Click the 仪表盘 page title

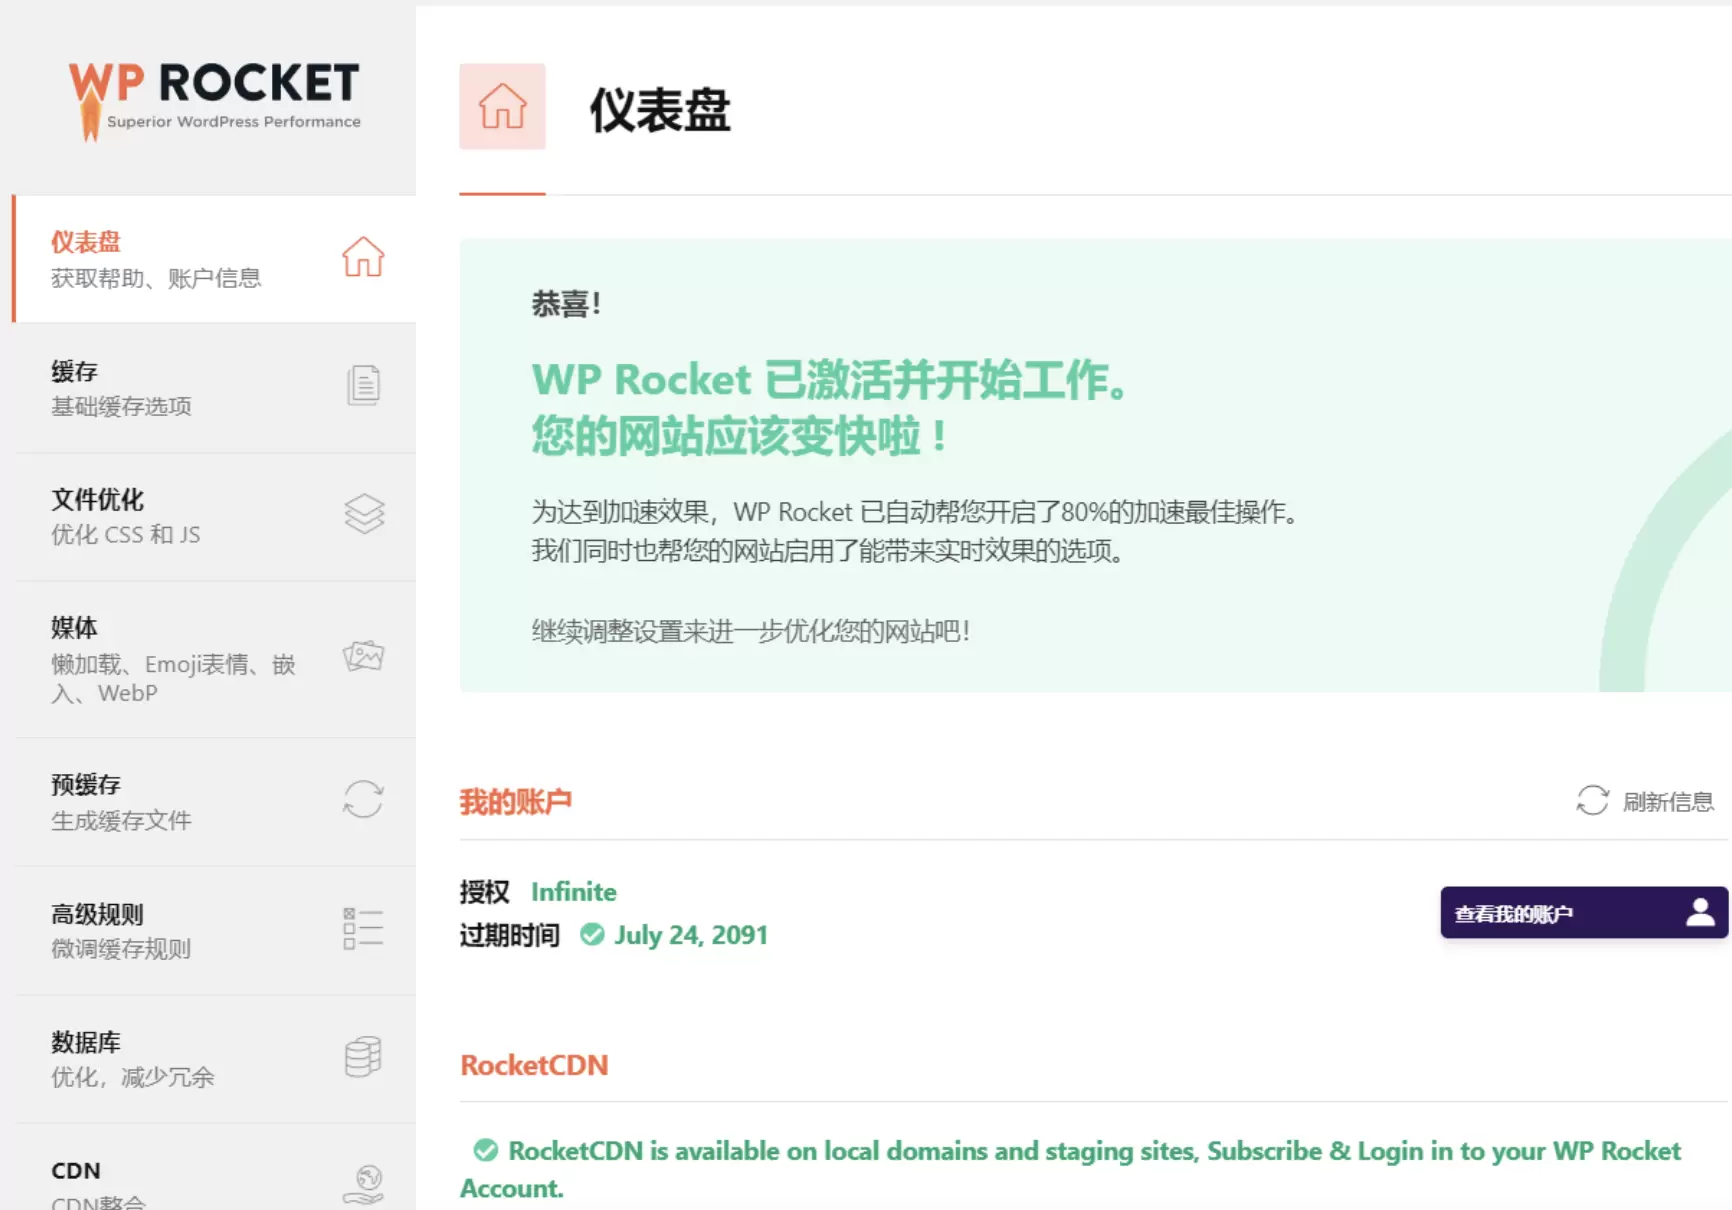tap(660, 109)
